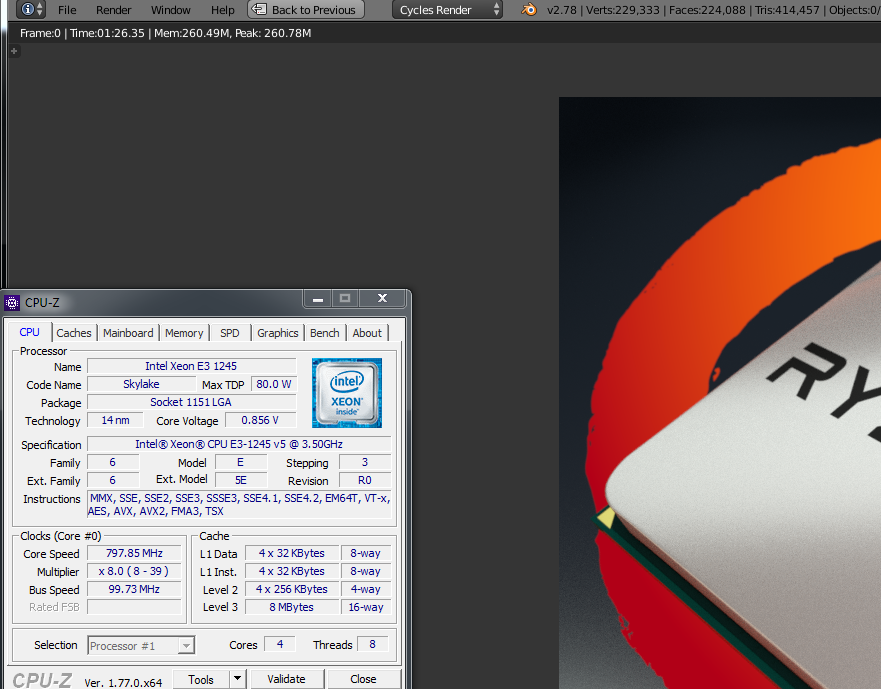Screen dimensions: 881x689
Task: Click the CPU-Z title bar app icon
Action: tap(12, 303)
